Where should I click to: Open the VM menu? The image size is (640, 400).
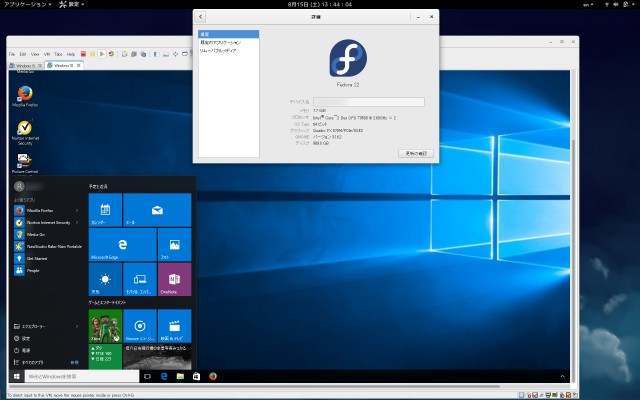(x=47, y=54)
